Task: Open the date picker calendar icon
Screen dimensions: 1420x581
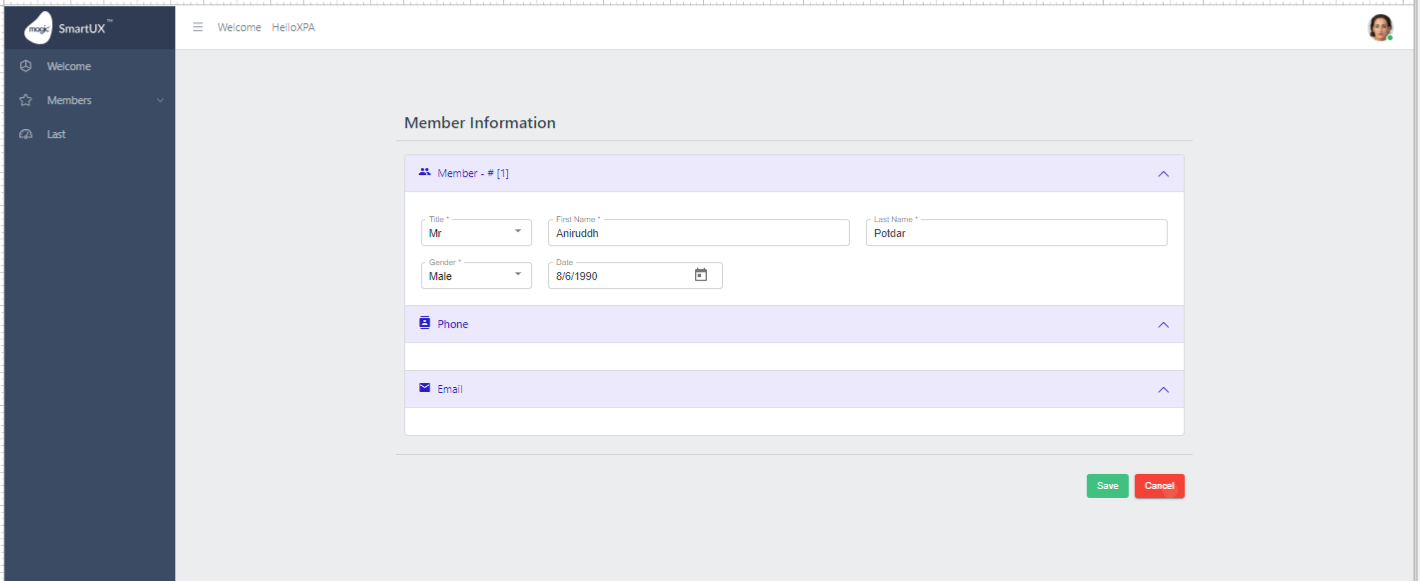Action: tap(701, 275)
